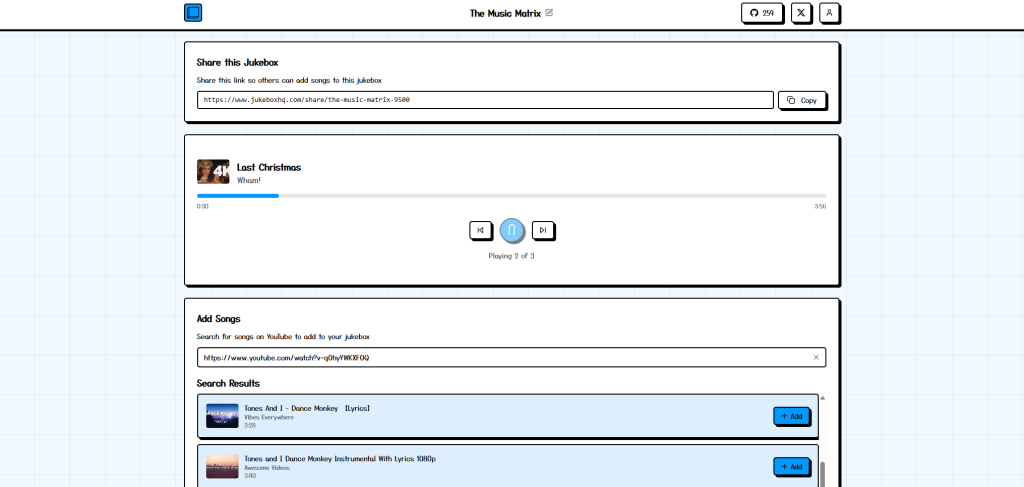The height and width of the screenshot is (487, 1024).
Task: Click the YouTube search input field
Action: pos(500,357)
